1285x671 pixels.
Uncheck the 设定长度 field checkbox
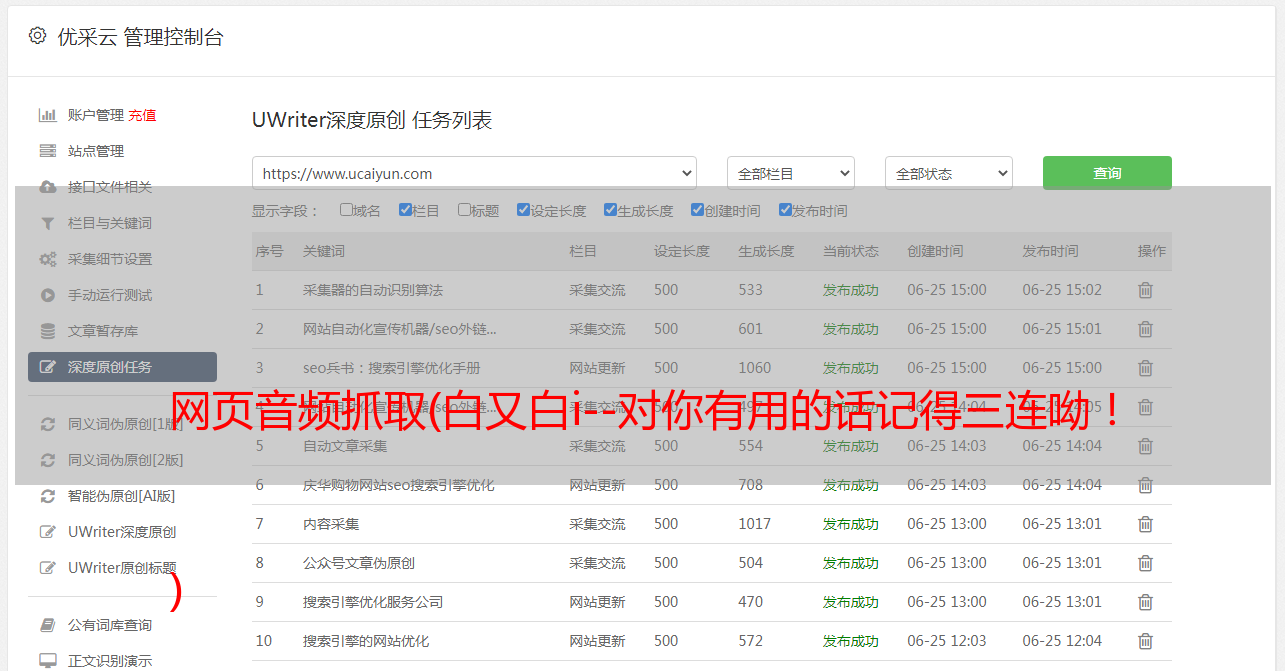tap(523, 210)
